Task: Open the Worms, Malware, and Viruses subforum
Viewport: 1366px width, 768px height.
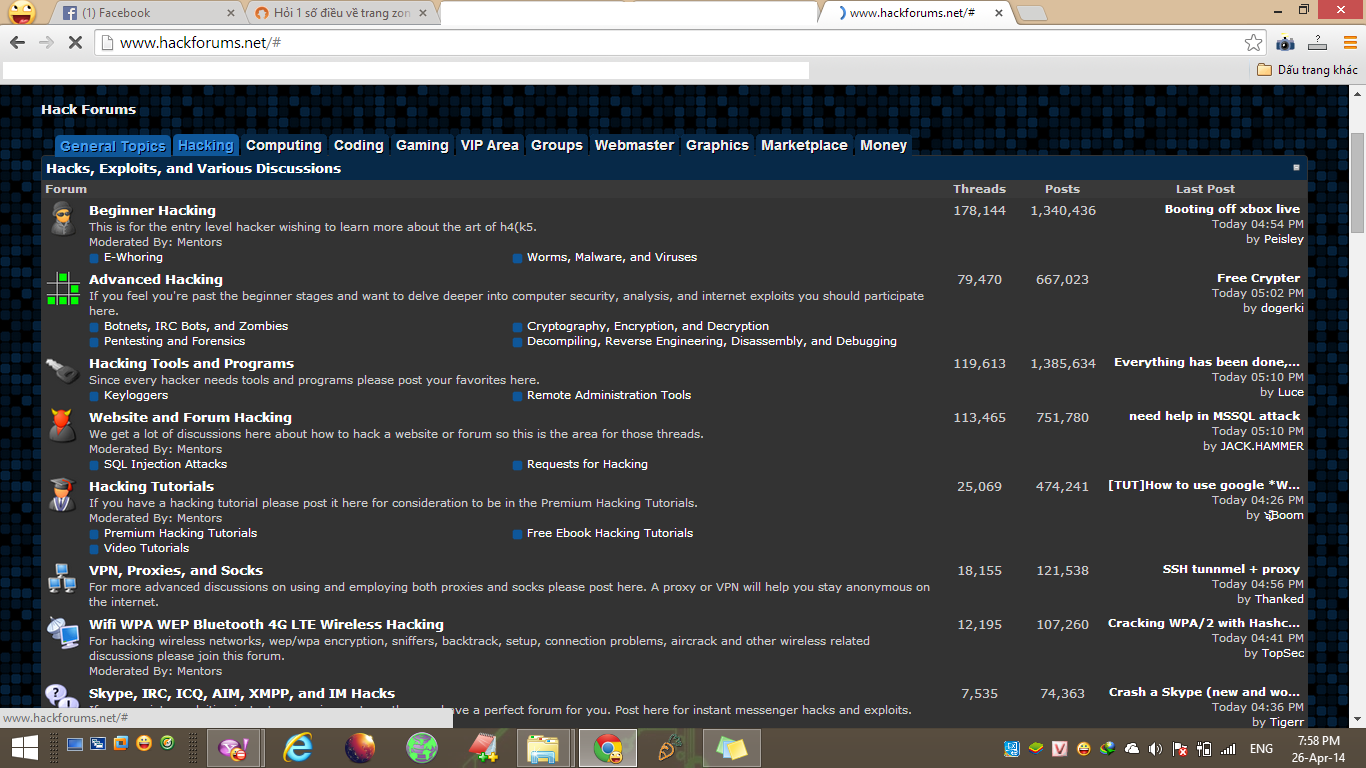Action: [612, 257]
